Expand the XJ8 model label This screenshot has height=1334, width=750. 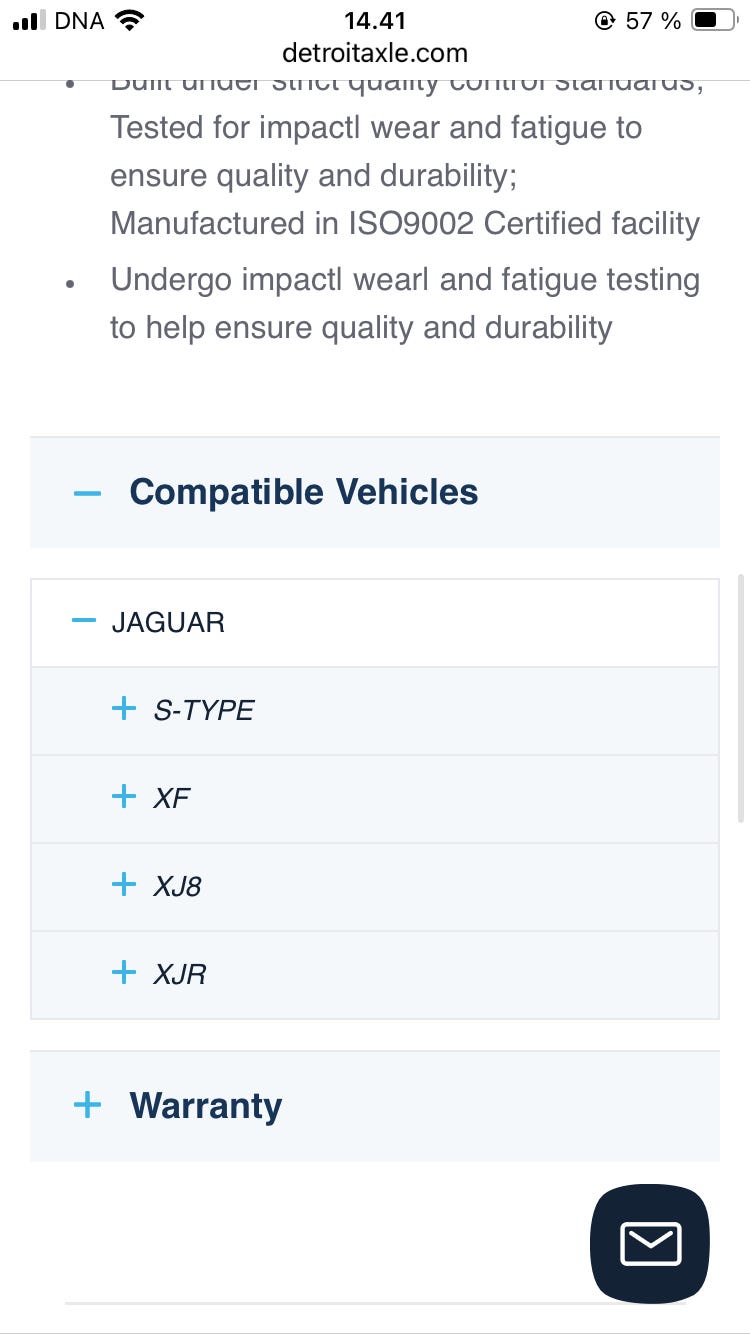coord(177,886)
